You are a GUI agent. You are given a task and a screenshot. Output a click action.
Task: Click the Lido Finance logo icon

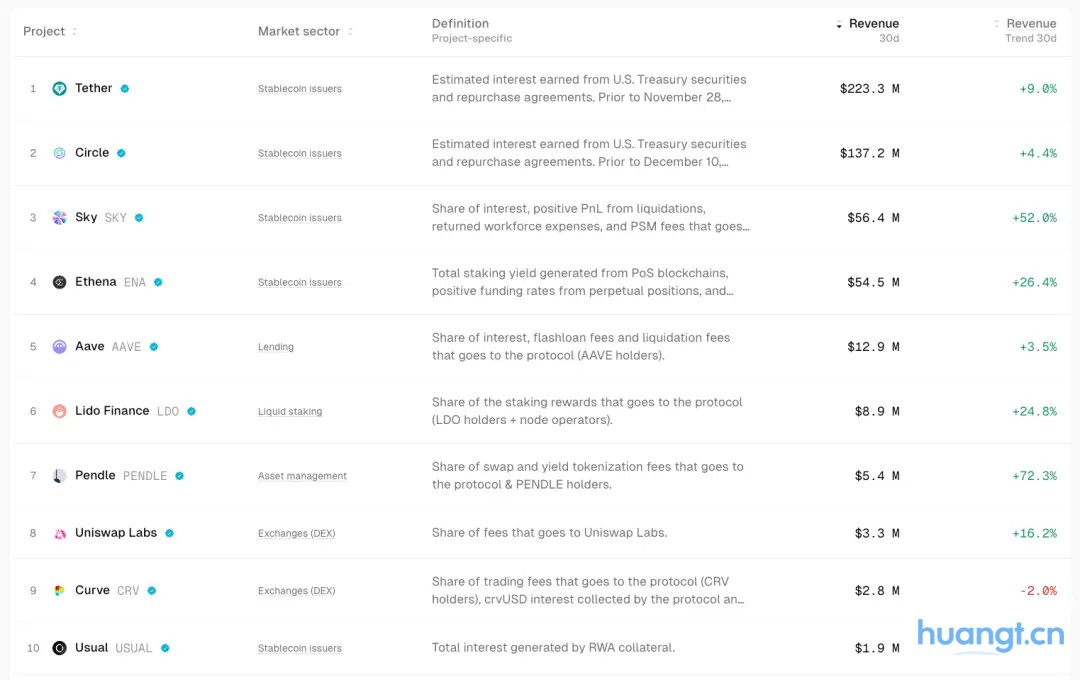pos(59,411)
